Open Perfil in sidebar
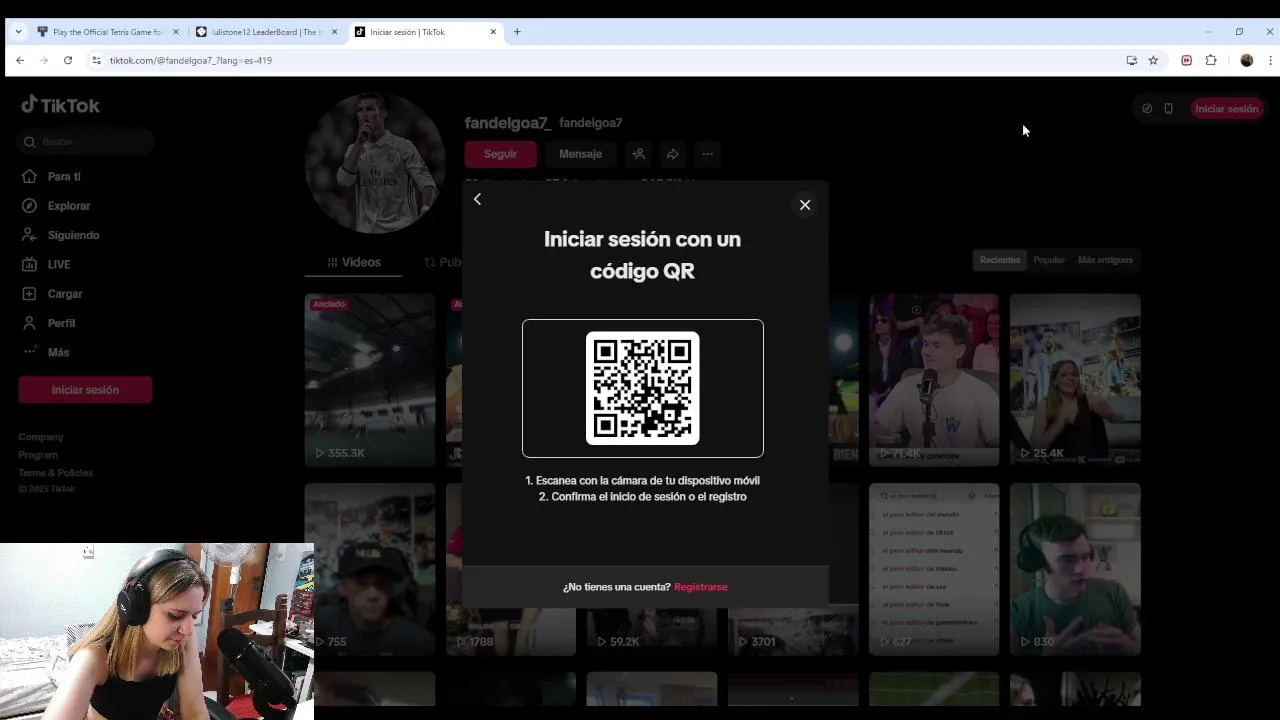 [61, 323]
